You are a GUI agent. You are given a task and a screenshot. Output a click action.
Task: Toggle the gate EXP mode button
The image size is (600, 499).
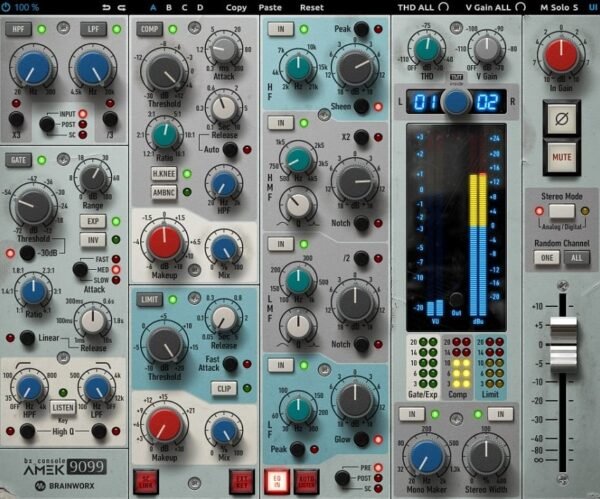coord(93,221)
